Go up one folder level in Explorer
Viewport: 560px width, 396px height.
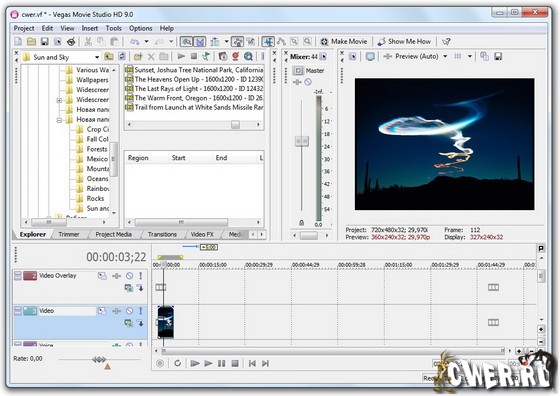click(x=109, y=57)
